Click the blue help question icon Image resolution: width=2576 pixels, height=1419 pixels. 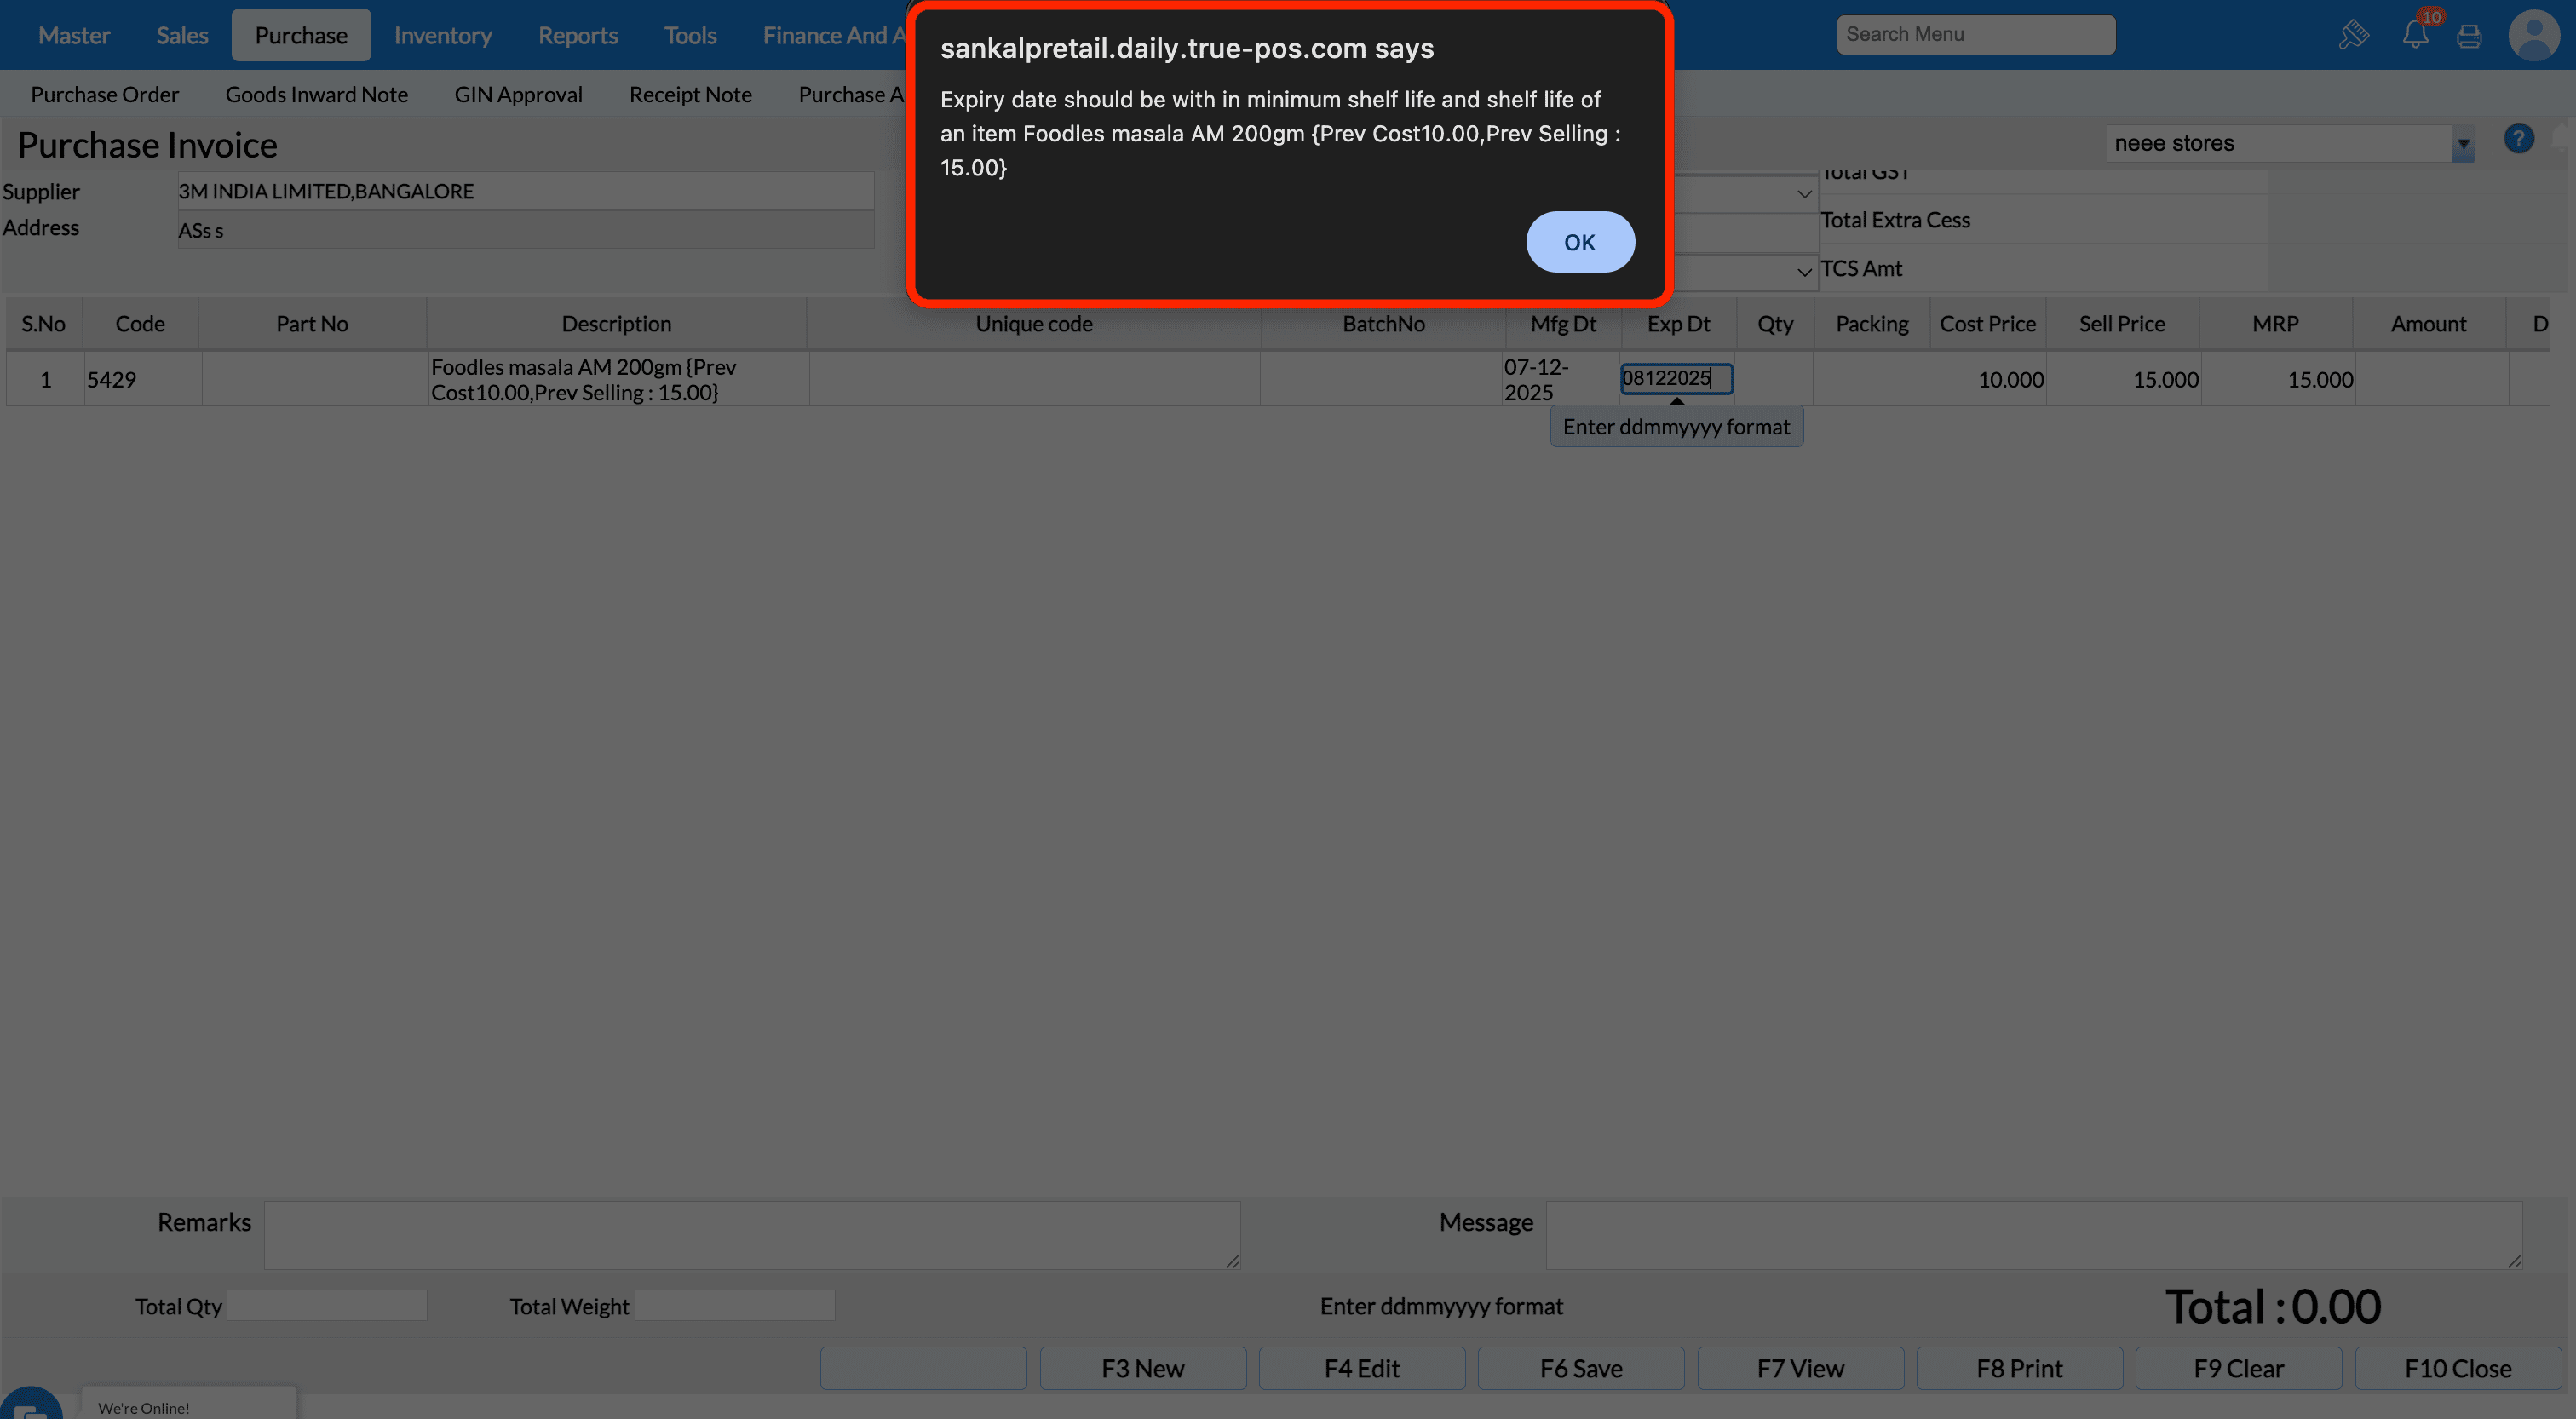pyautogui.click(x=2518, y=139)
